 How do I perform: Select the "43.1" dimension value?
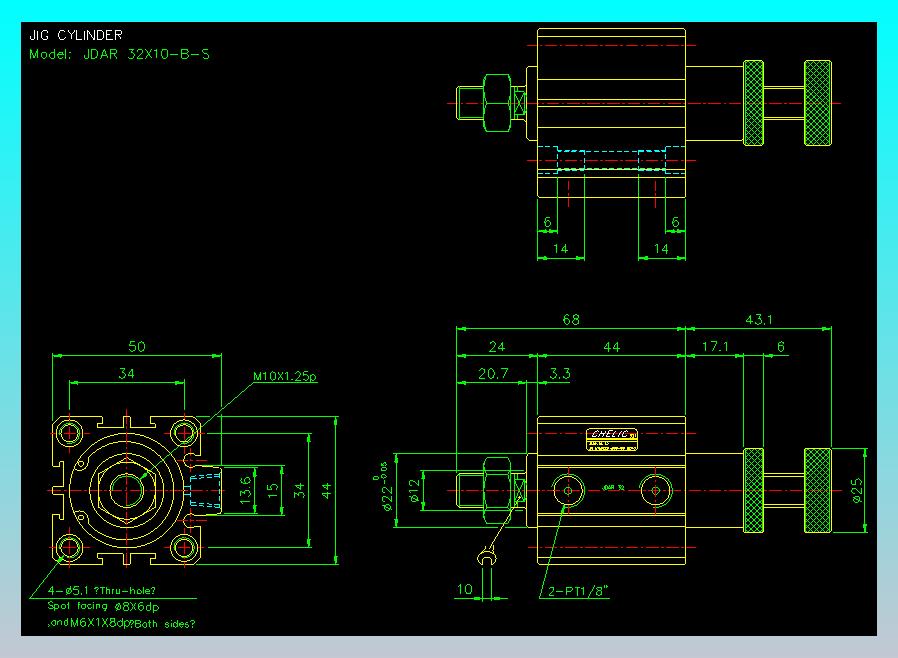(759, 320)
